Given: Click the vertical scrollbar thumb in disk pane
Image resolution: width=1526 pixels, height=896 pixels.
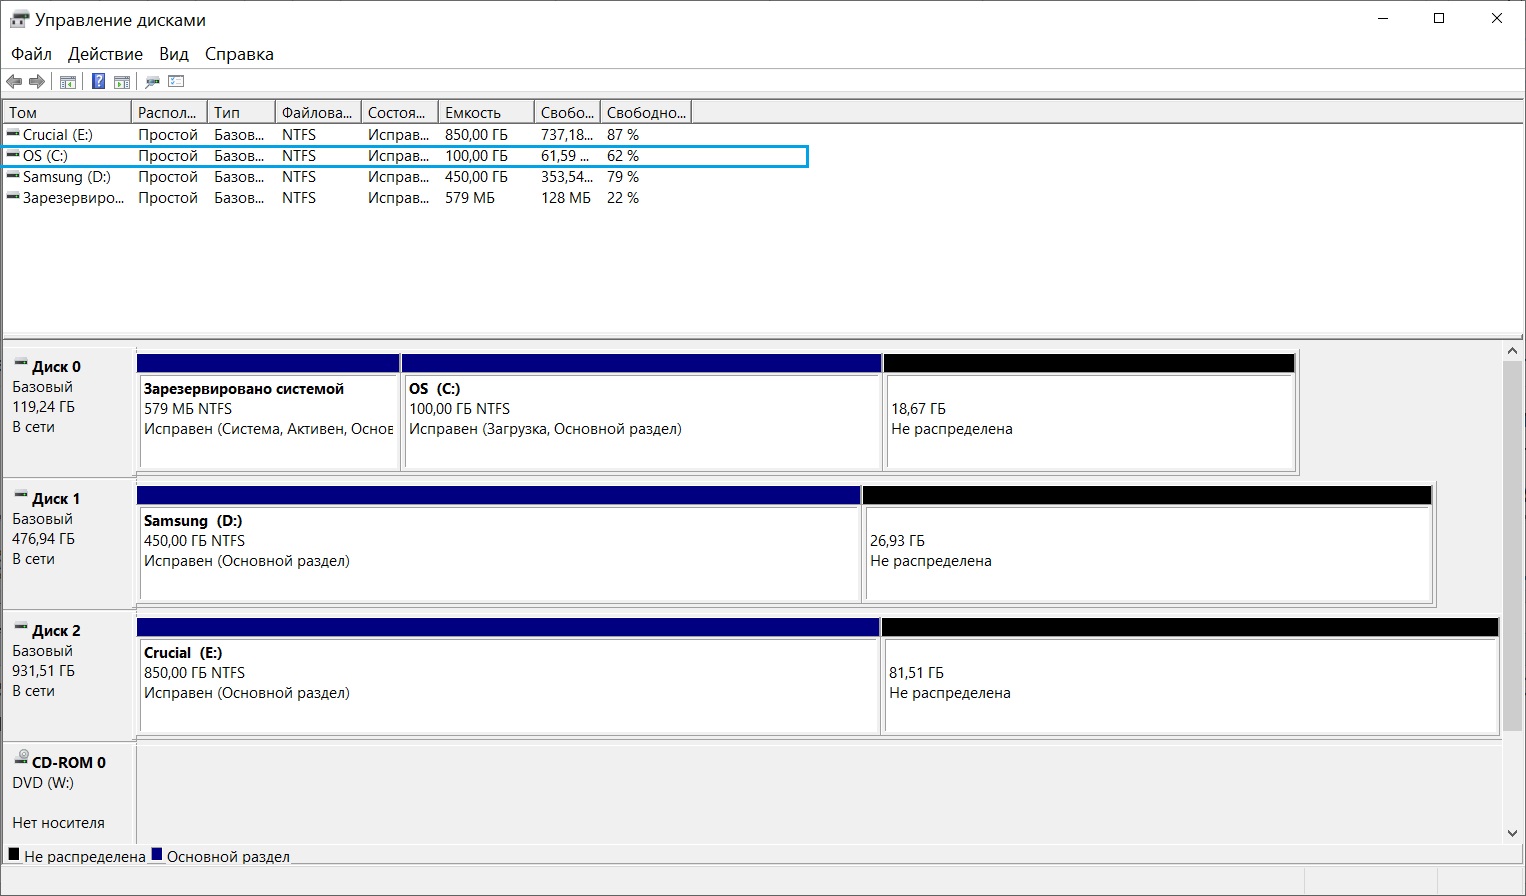Looking at the screenshot, I should [1513, 547].
